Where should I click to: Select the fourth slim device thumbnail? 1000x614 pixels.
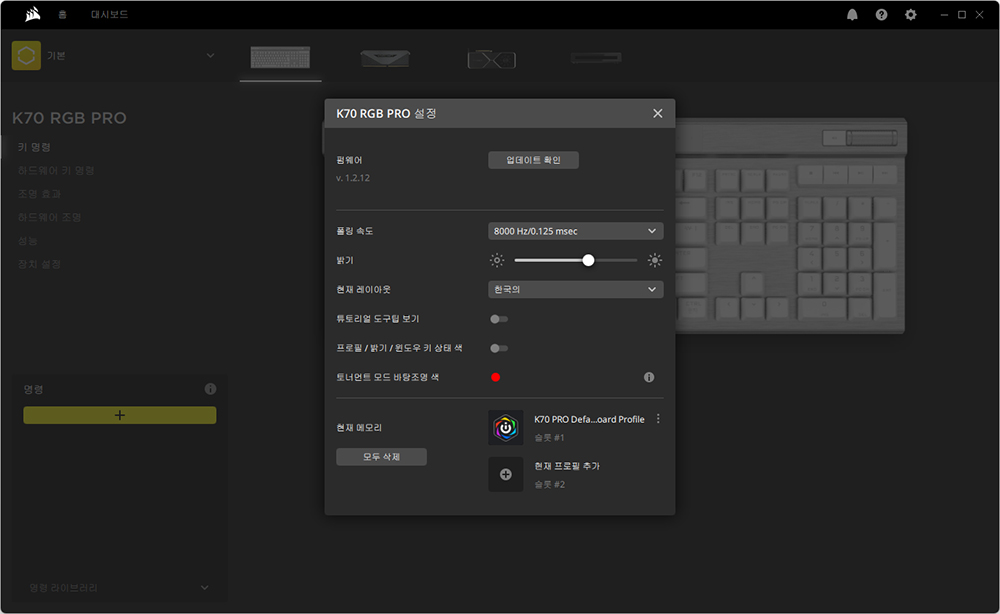pyautogui.click(x=596, y=58)
